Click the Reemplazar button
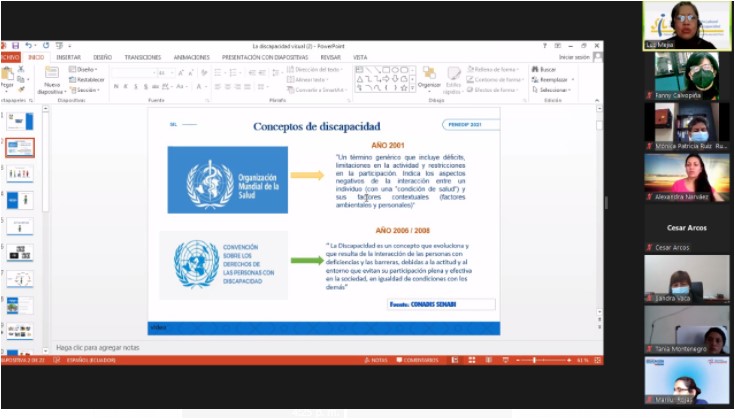The image size is (735, 419). 552,80
